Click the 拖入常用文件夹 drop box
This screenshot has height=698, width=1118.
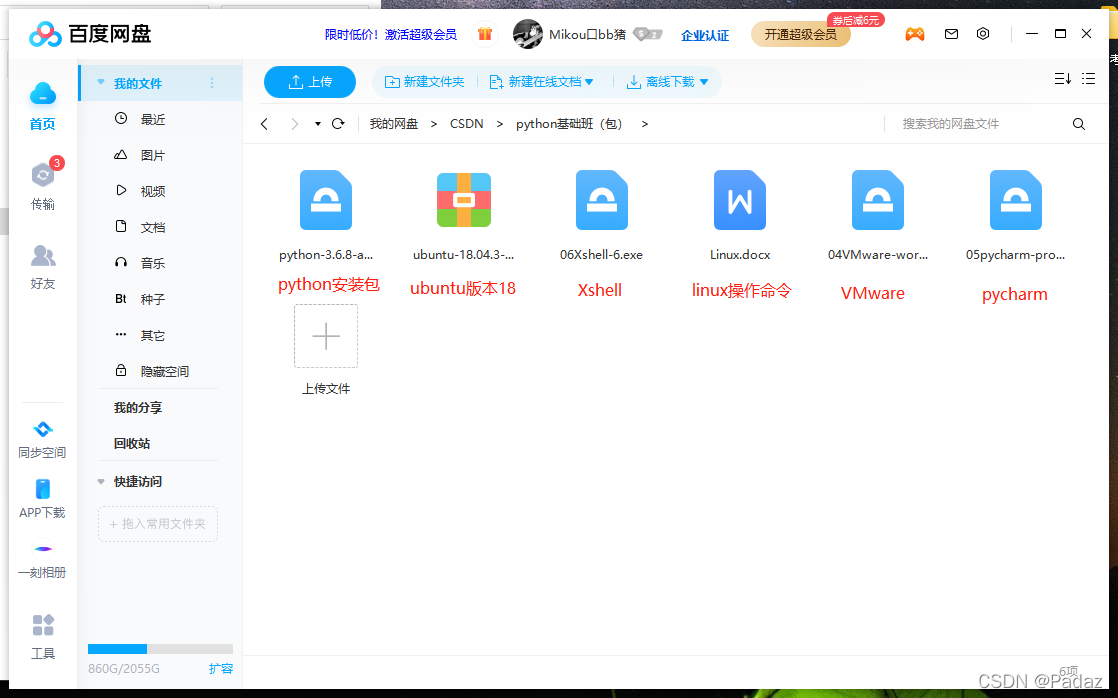(158, 524)
